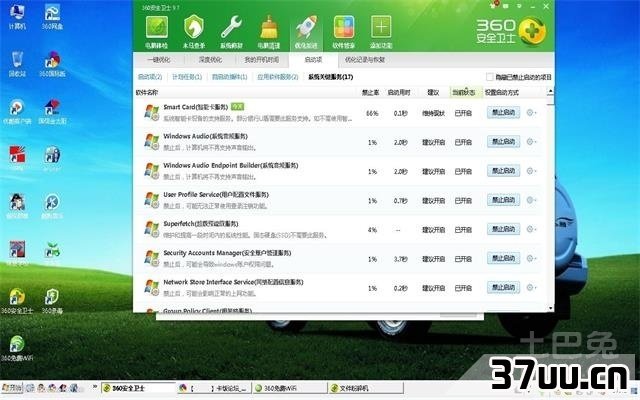640x400 pixels.
Task: Open gear dropdown for User Profile Service
Action: coord(531,200)
